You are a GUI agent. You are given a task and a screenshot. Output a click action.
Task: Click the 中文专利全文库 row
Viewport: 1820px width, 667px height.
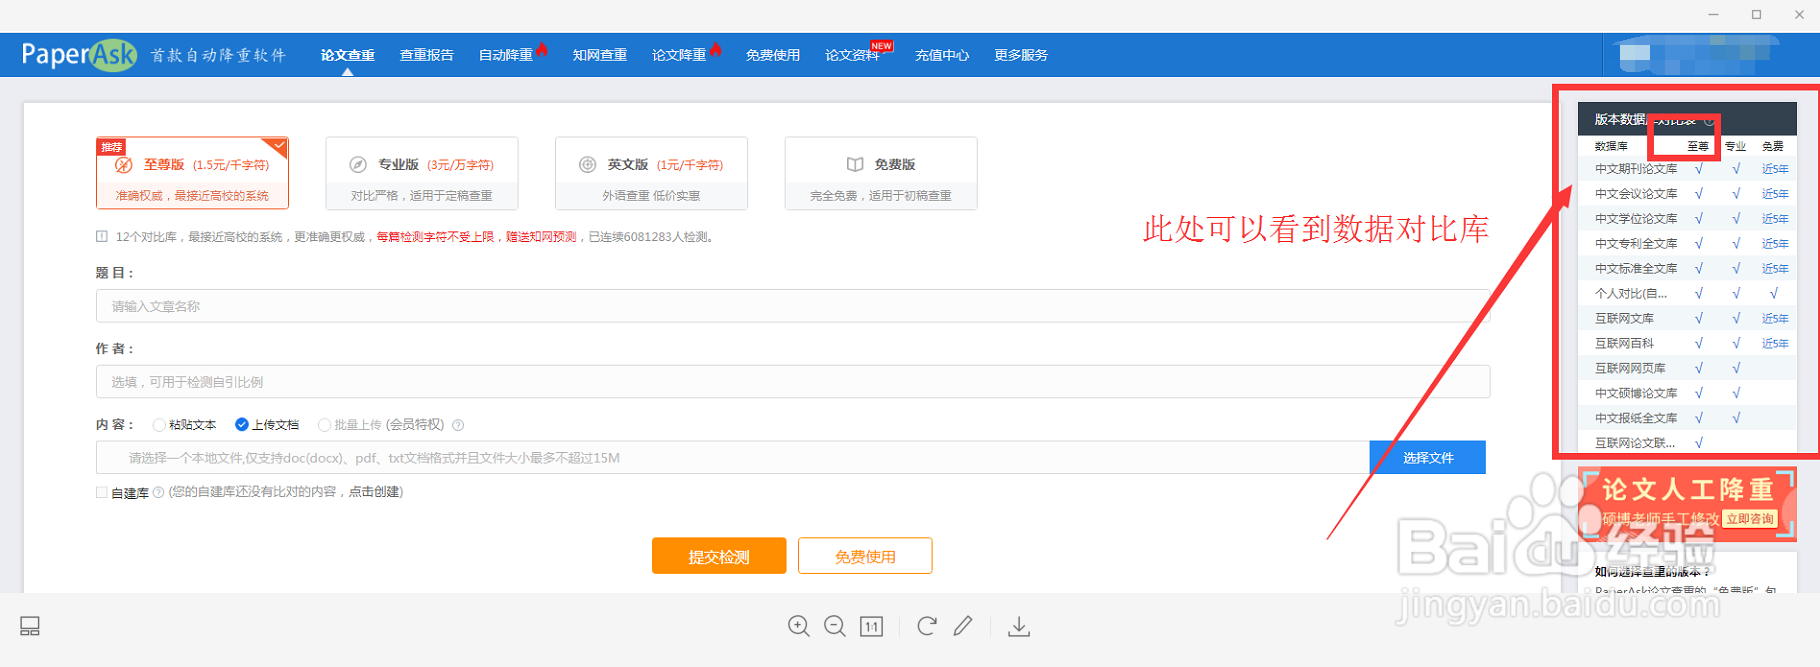1687,244
